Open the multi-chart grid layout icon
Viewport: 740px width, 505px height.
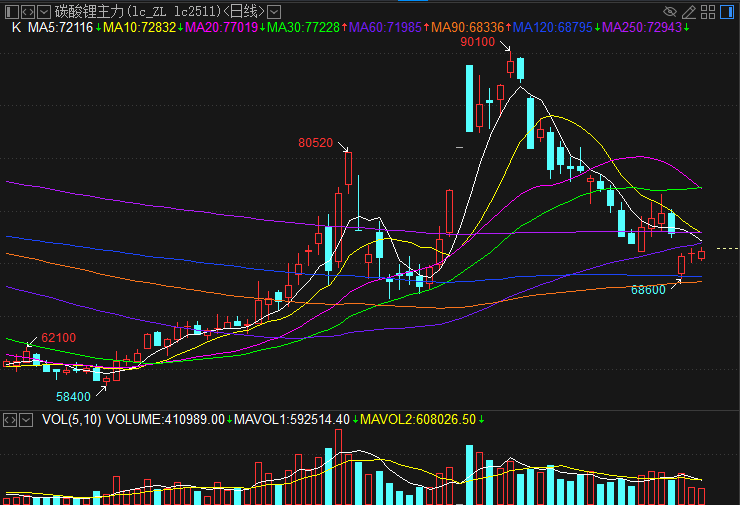point(708,12)
